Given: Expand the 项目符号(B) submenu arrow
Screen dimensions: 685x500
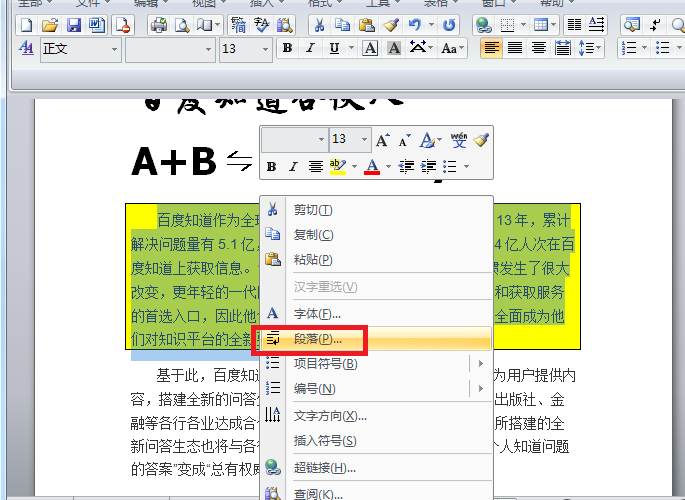Looking at the screenshot, I should click(481, 363).
